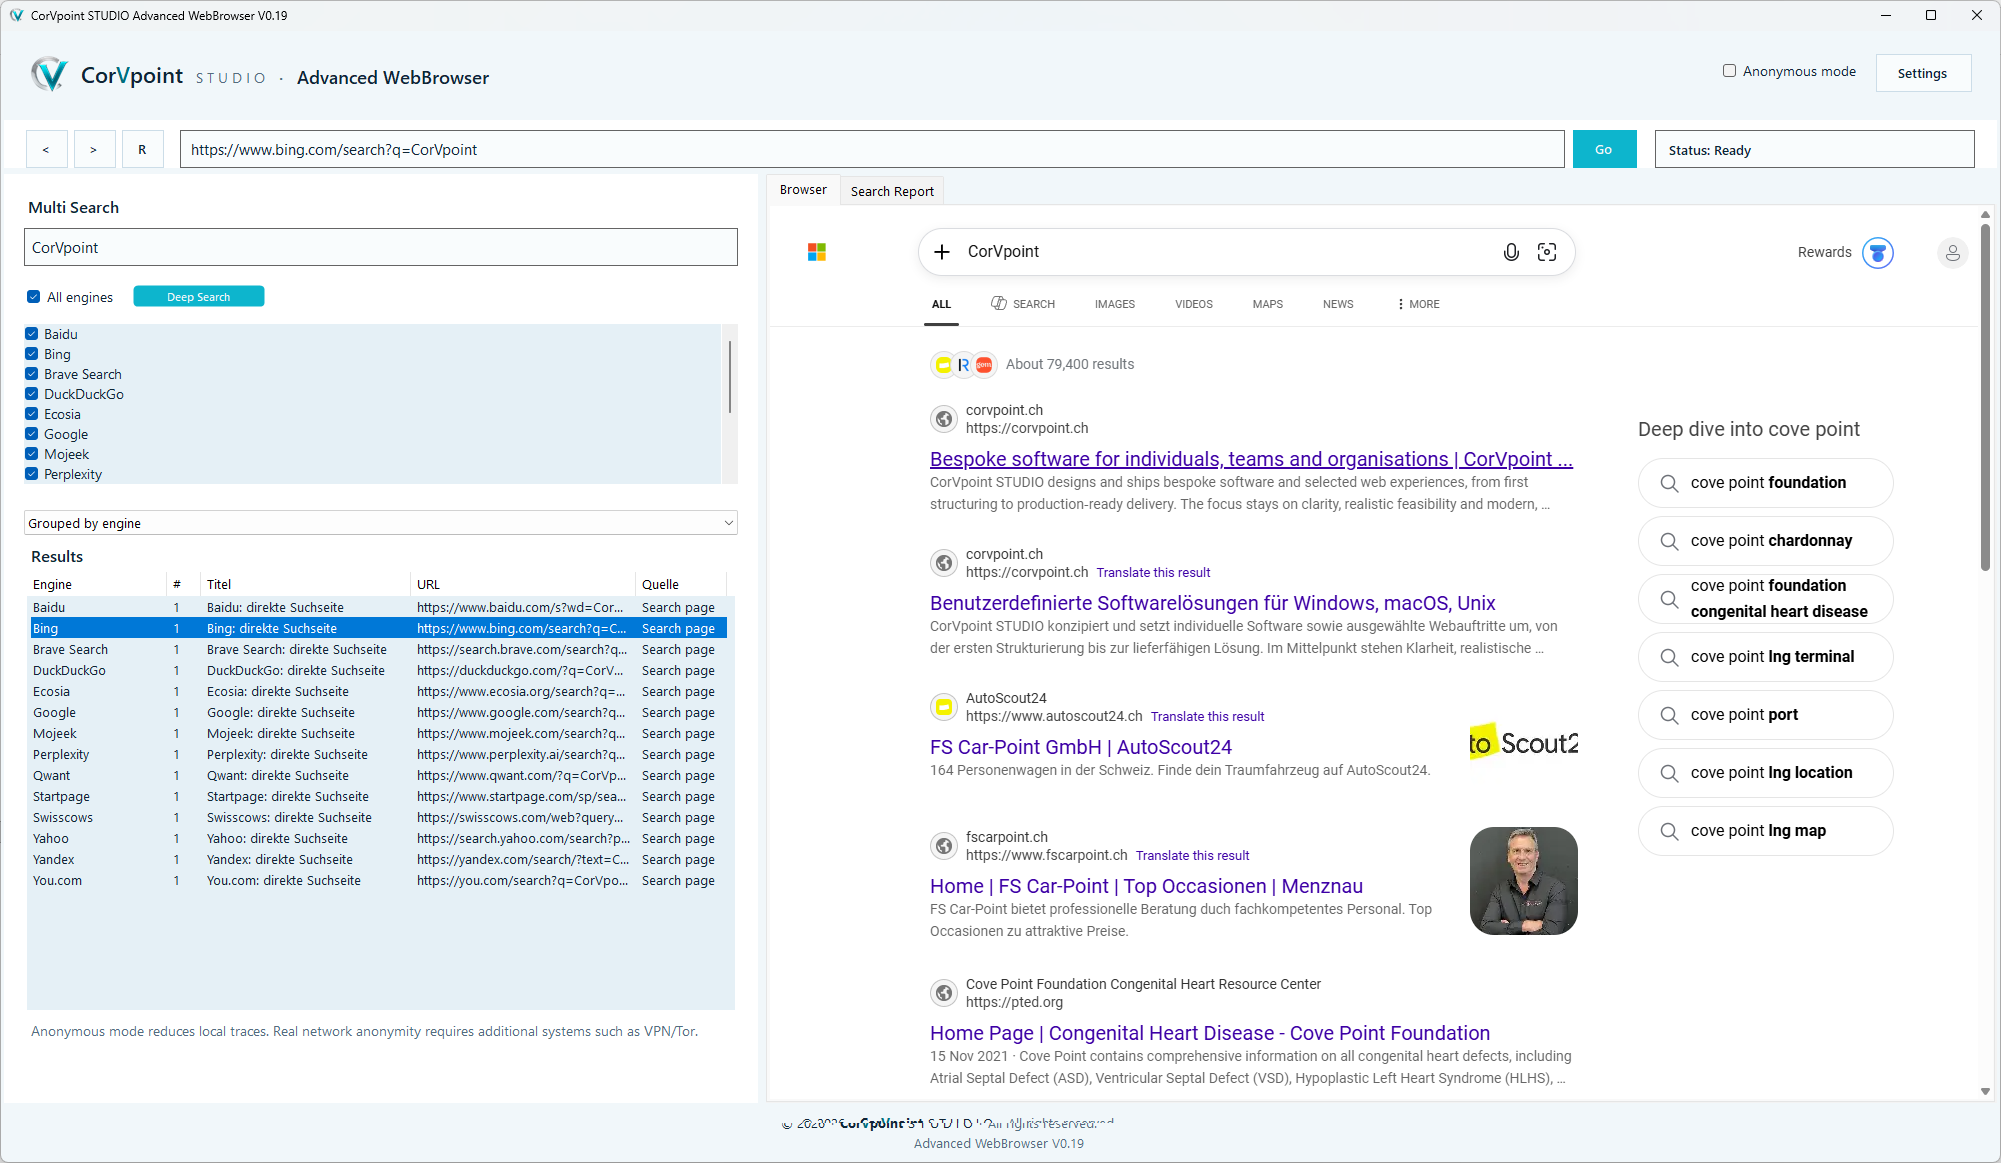2001x1163 pixels.
Task: Click the visual search camera icon
Action: [1547, 252]
